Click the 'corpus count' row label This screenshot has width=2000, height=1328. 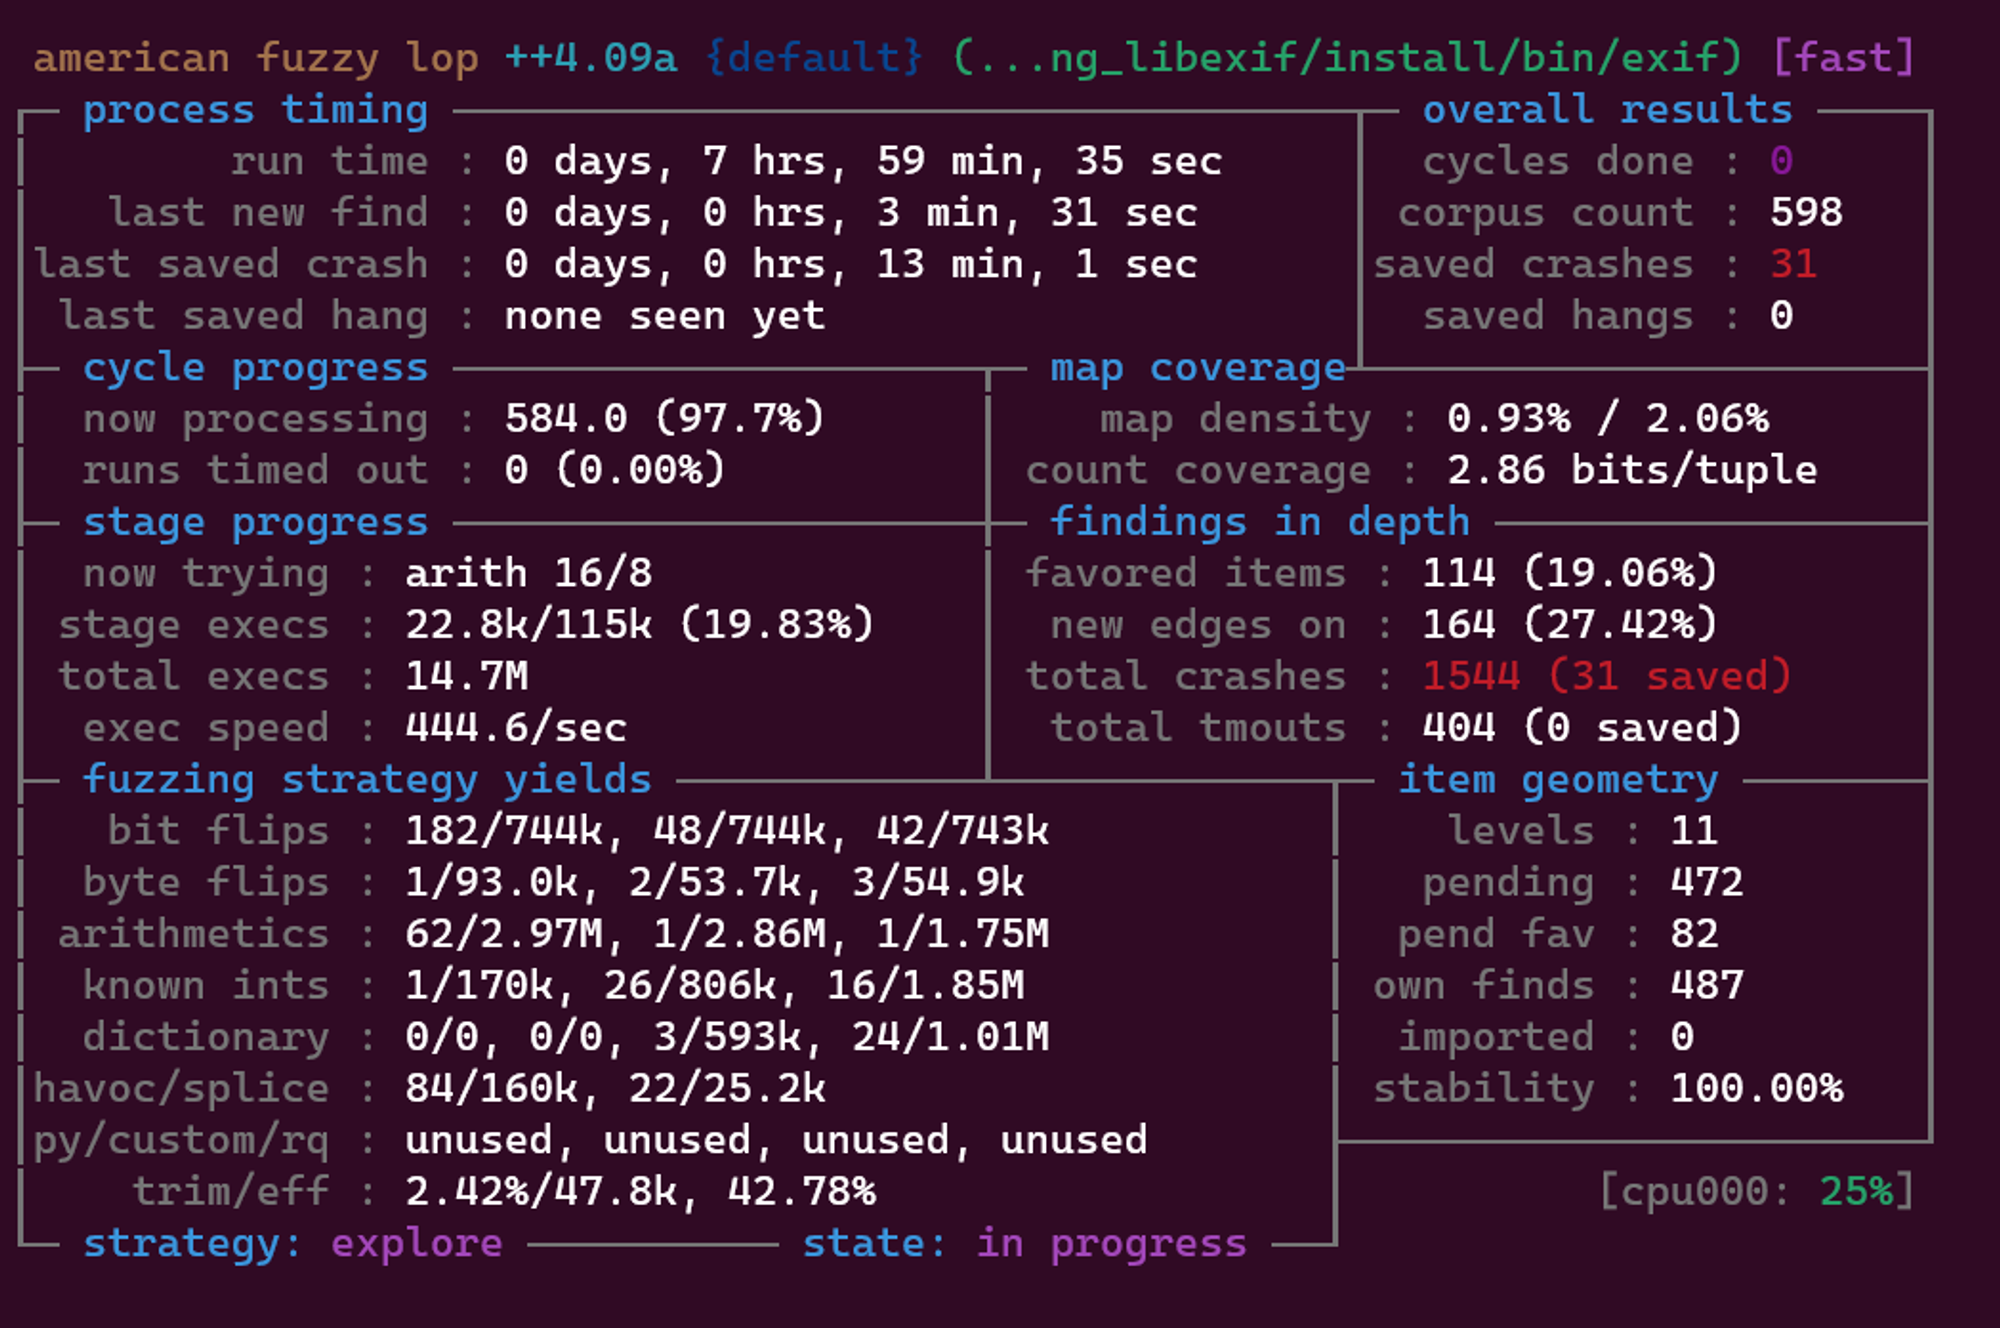tap(1546, 213)
